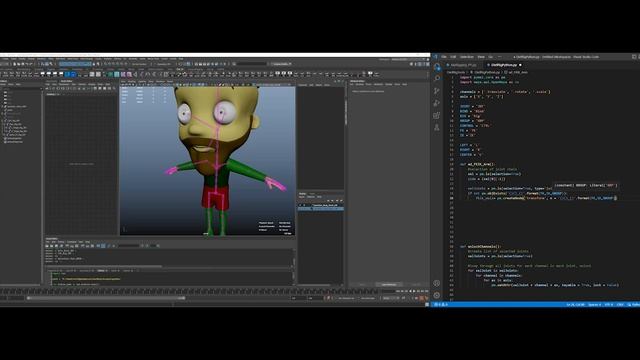Toggle the layer visibility box in Layer Editor
The height and width of the screenshot is (360, 640).
coord(300,205)
